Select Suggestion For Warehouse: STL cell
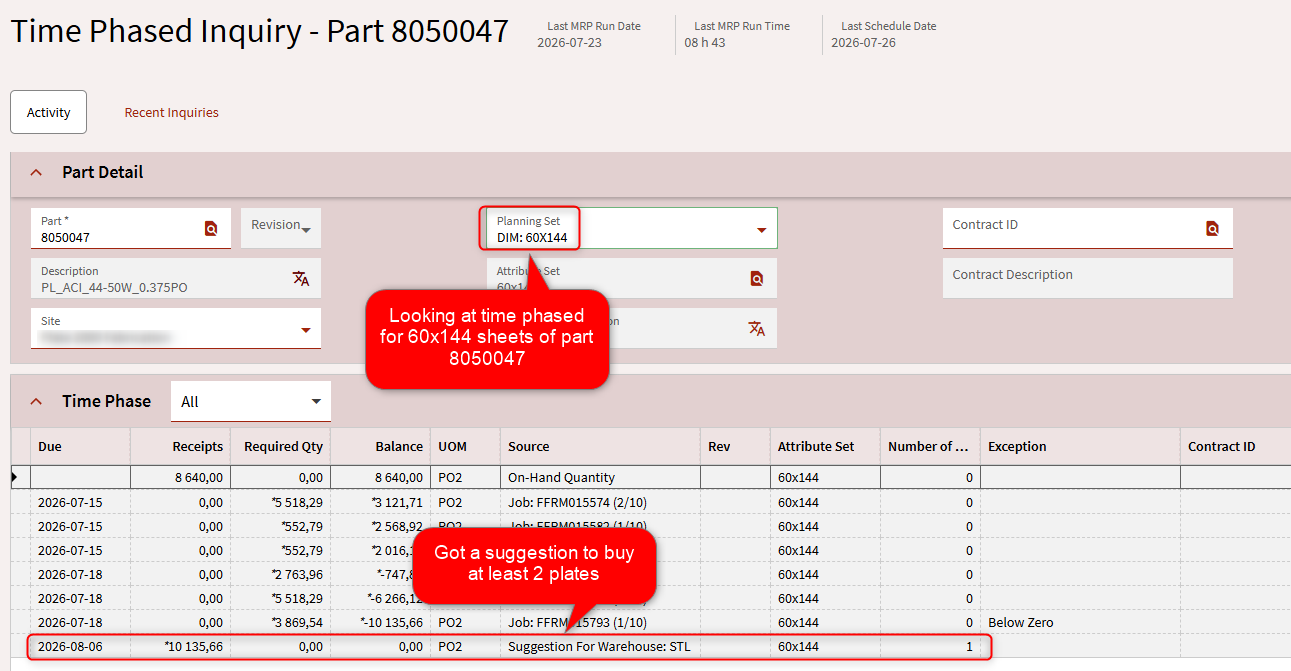 [x=600, y=647]
